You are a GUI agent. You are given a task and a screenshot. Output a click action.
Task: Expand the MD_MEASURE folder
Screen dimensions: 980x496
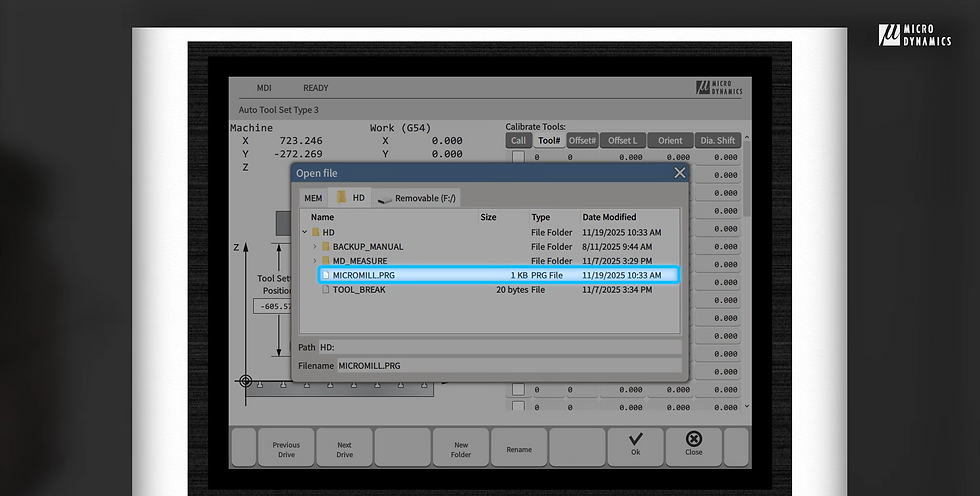tap(315, 260)
